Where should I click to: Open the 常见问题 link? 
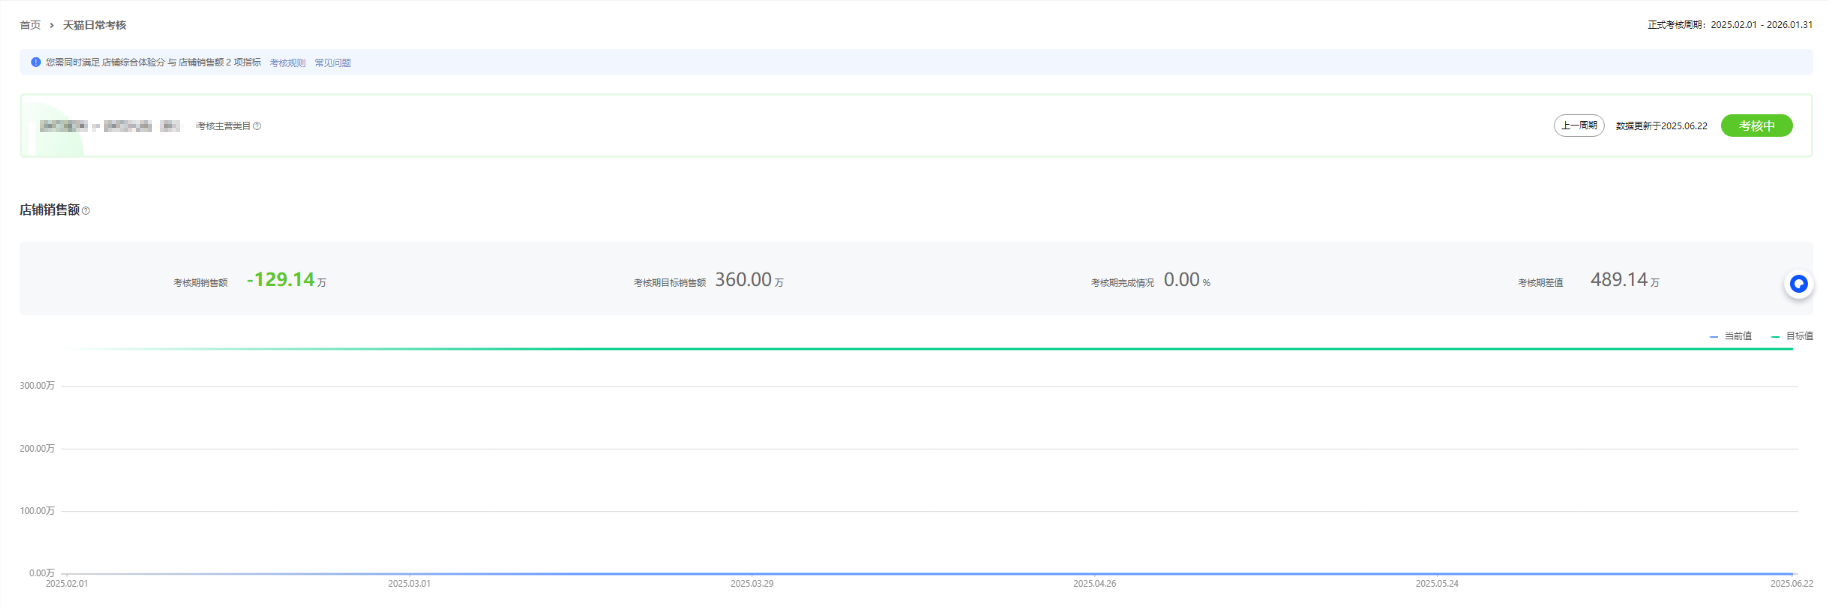click(332, 63)
